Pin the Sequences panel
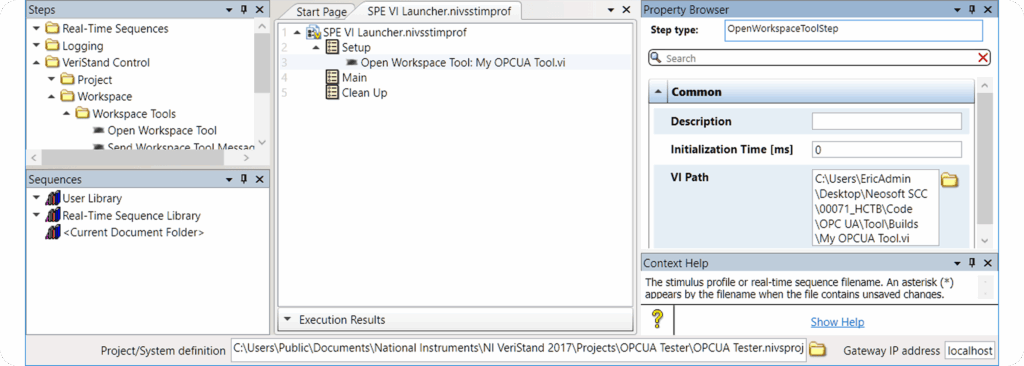1024x366 pixels. coord(244,179)
